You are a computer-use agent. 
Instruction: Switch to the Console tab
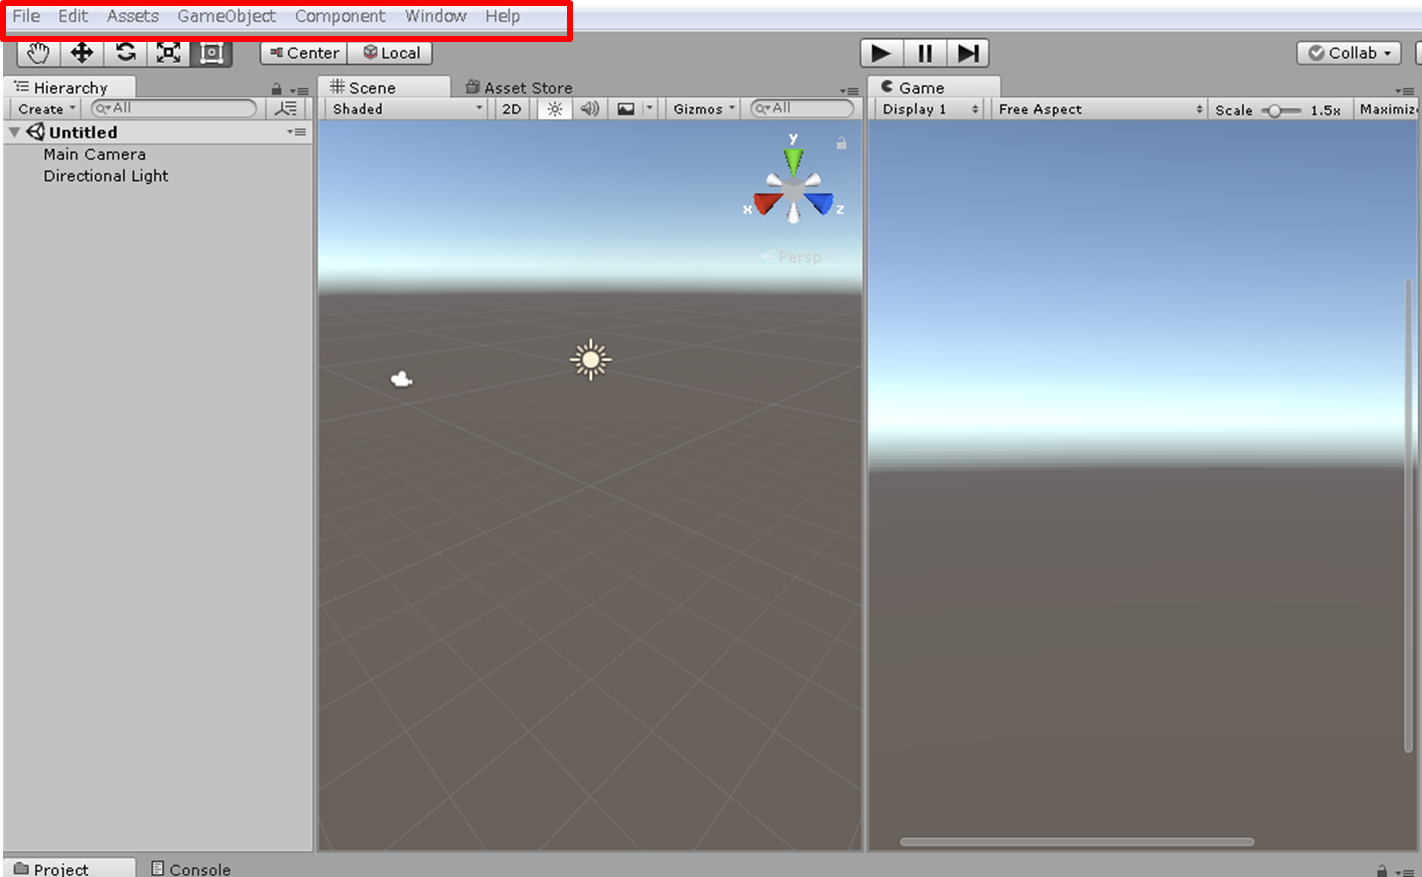click(x=191, y=869)
